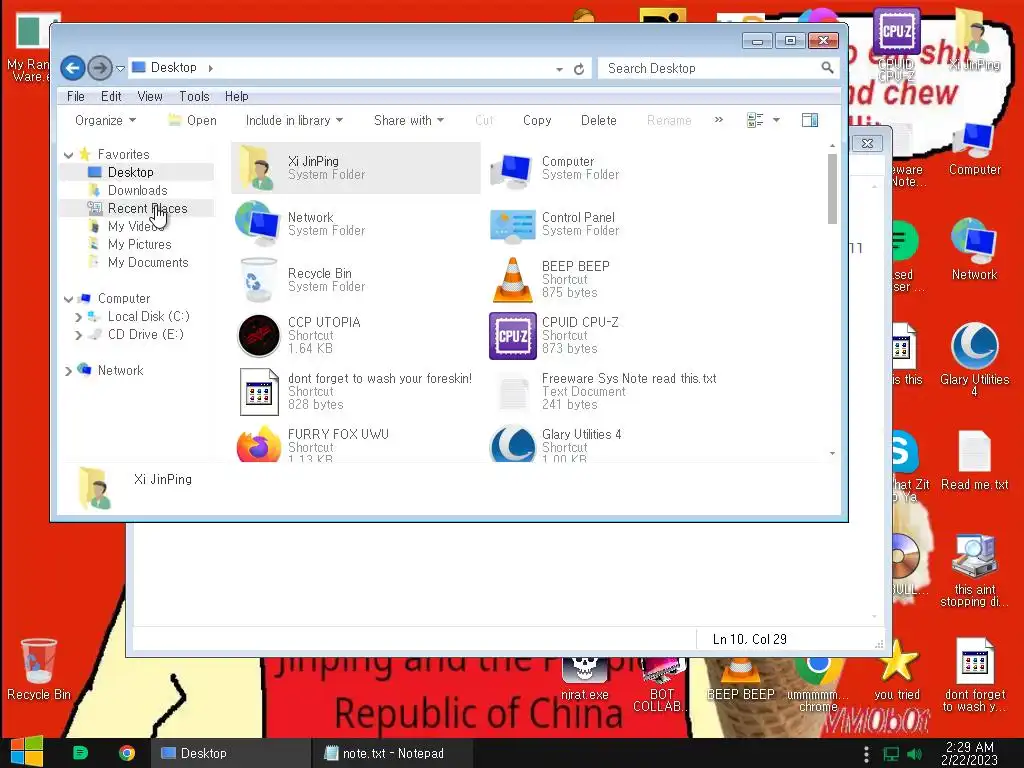Open Chrome from the taskbar
Viewport: 1024px width, 768px height.
point(127,753)
